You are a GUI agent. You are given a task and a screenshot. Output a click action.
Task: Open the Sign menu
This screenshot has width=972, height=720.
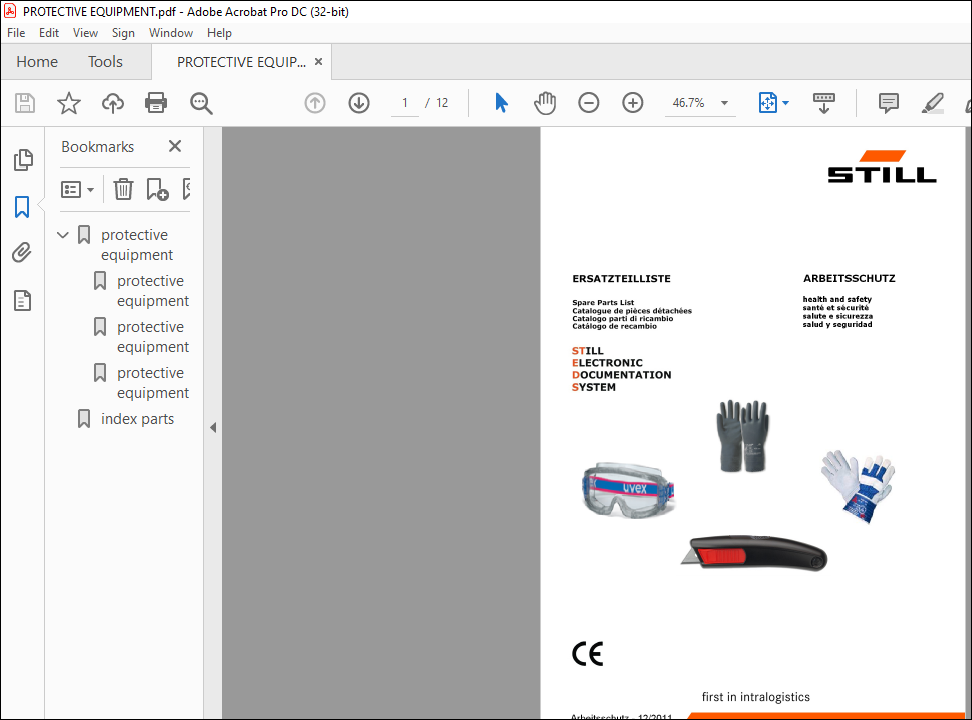(x=123, y=33)
